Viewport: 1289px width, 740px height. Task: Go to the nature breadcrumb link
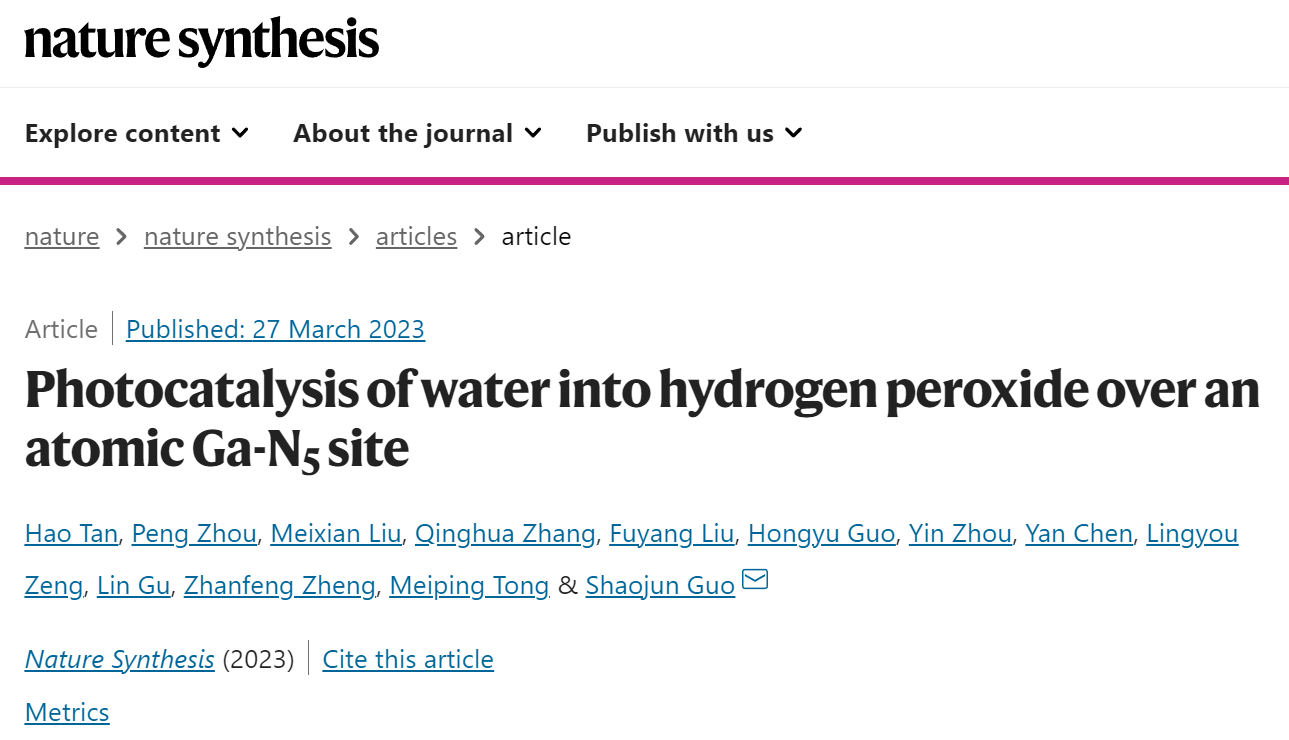pyautogui.click(x=62, y=237)
